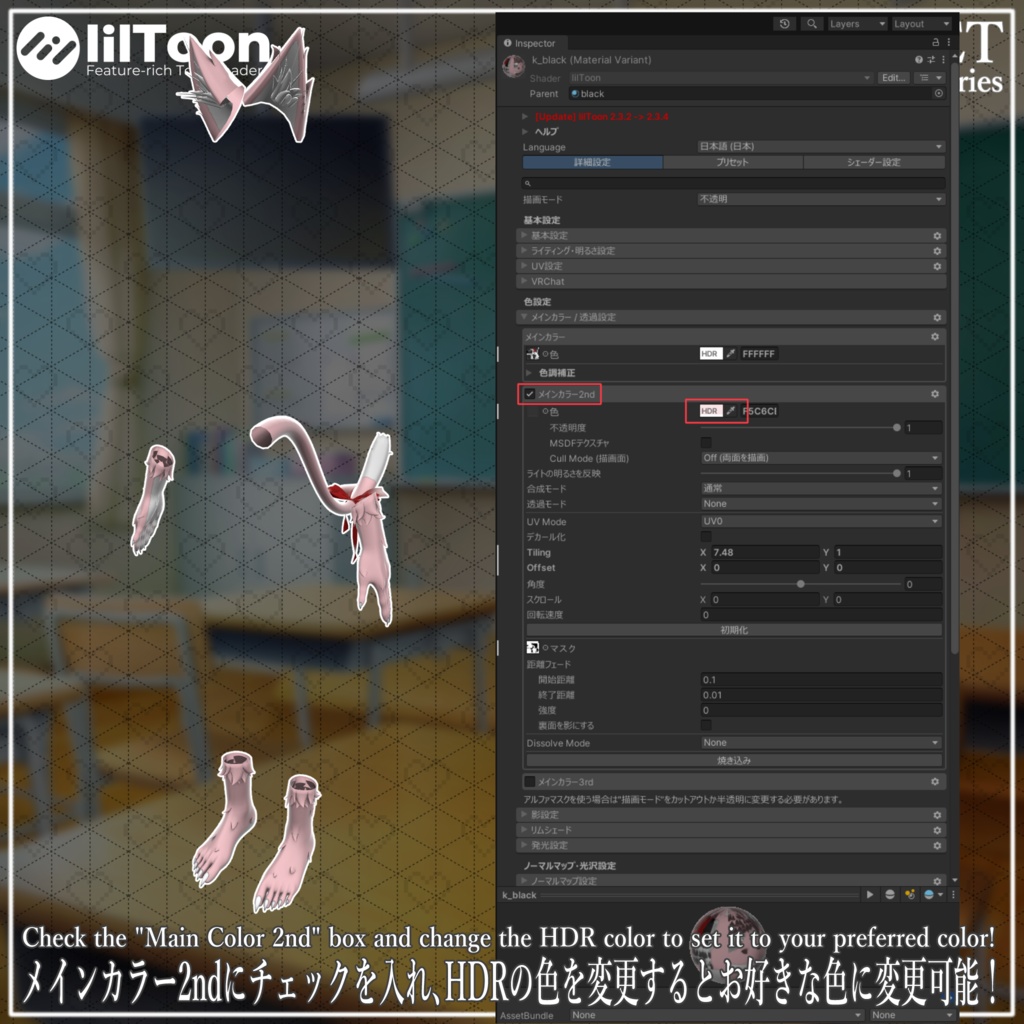Click the ライトの明るさを反映 slider handle
The width and height of the screenshot is (1024, 1024).
pos(897,473)
